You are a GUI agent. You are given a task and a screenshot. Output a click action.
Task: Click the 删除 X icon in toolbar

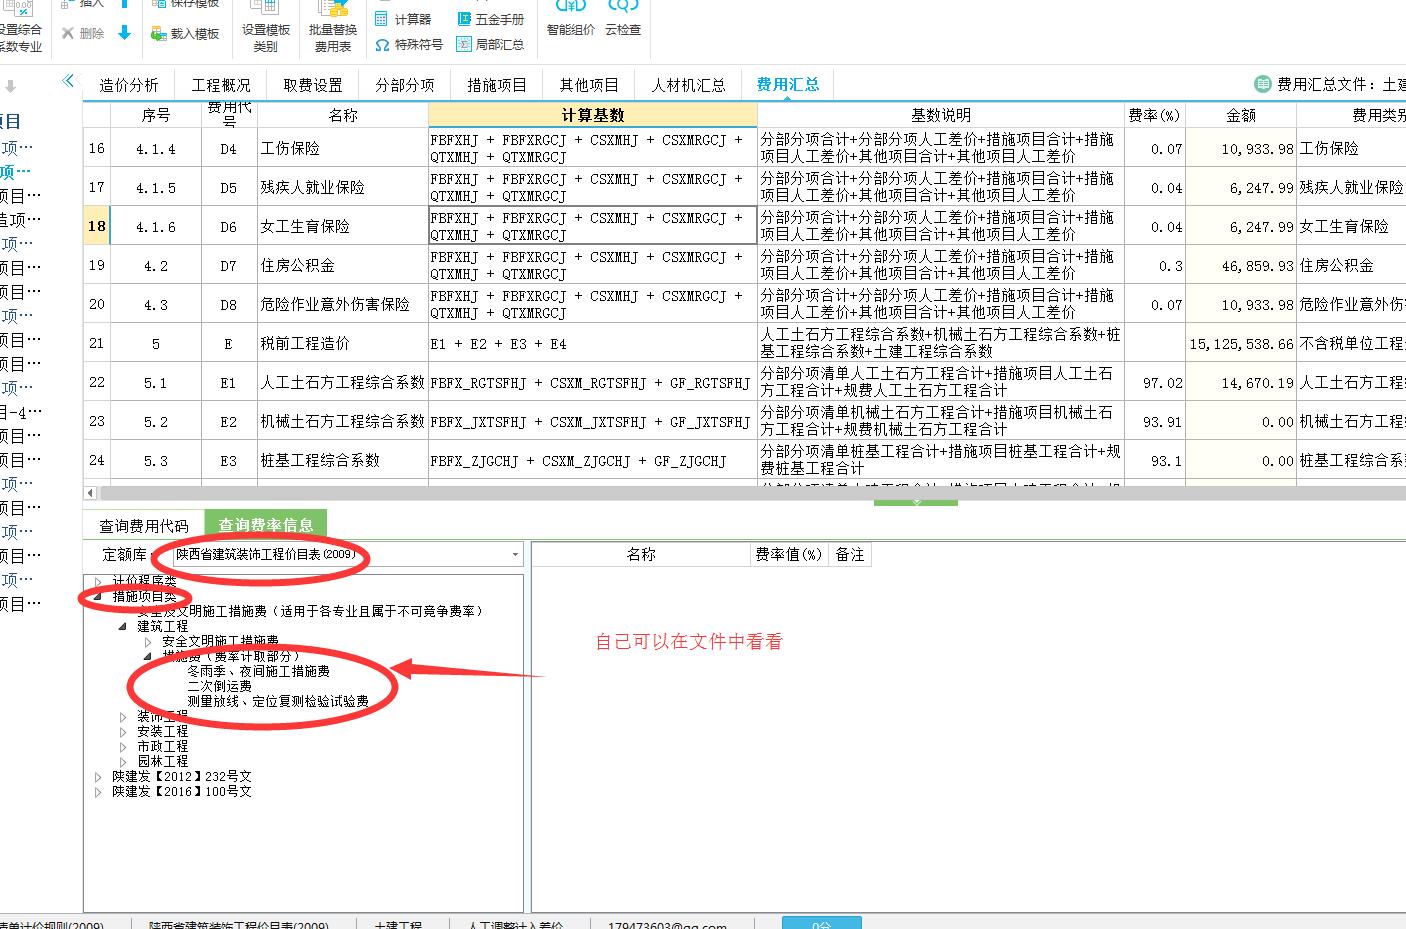[x=68, y=33]
